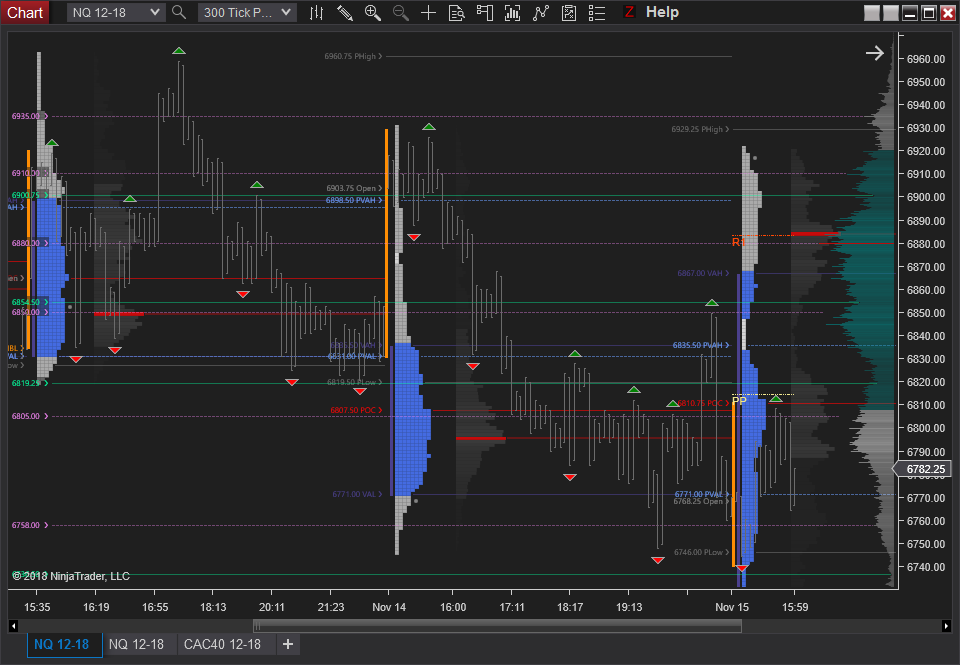The width and height of the screenshot is (960, 665).
Task: Switch to the CAC40 12-18 tab
Action: pos(222,644)
